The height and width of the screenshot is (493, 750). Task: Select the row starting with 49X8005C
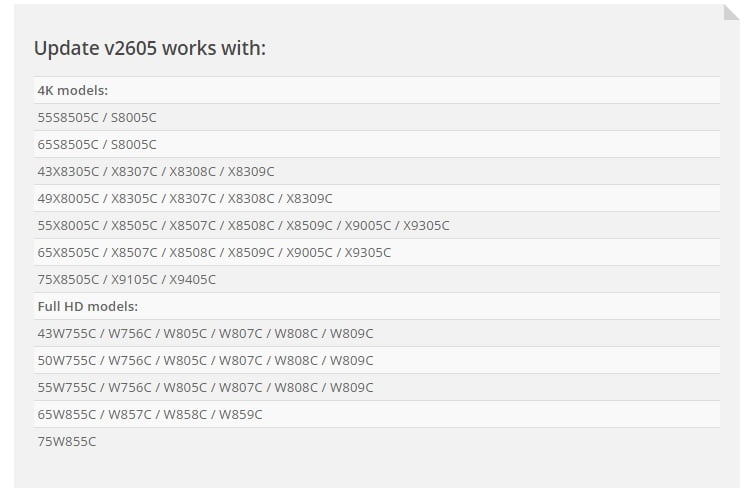click(x=185, y=198)
